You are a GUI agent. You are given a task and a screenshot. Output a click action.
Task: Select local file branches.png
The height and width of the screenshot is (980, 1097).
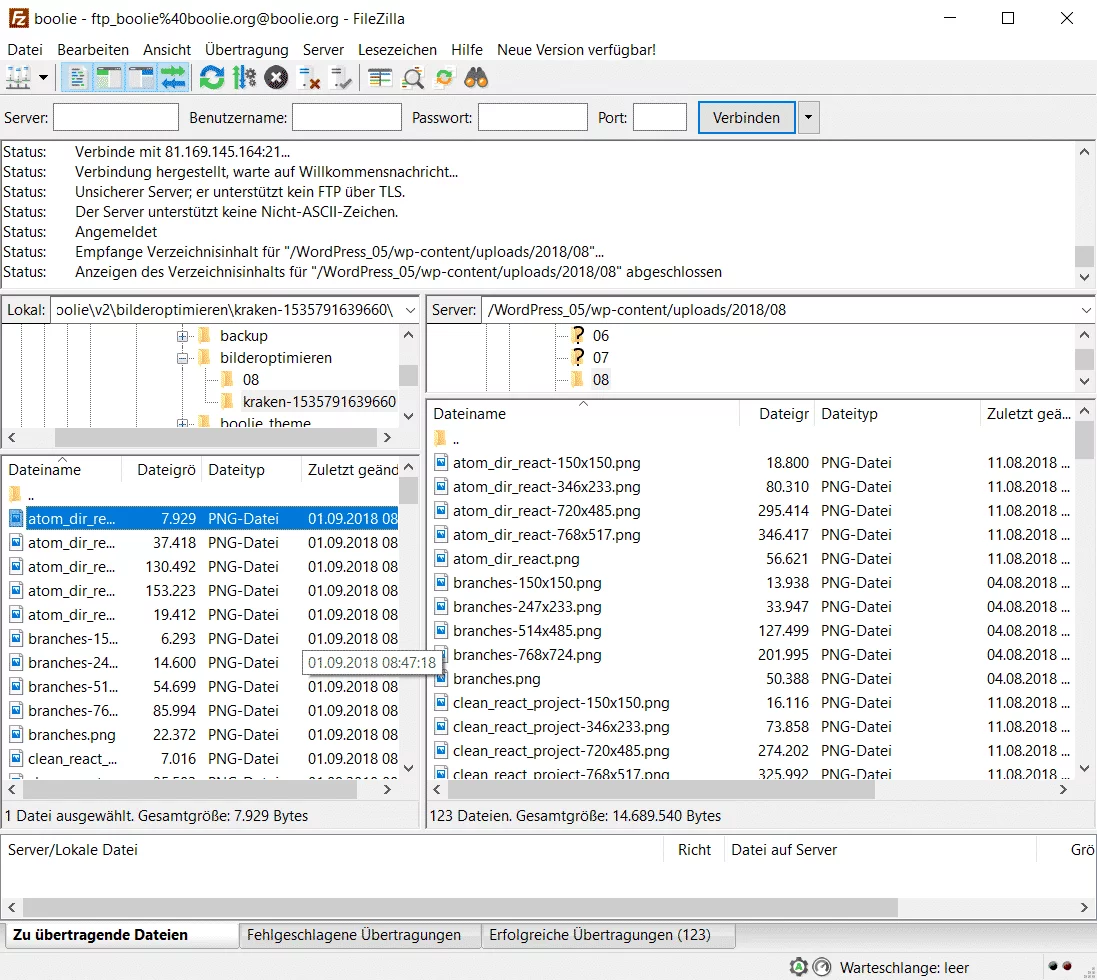point(203,734)
